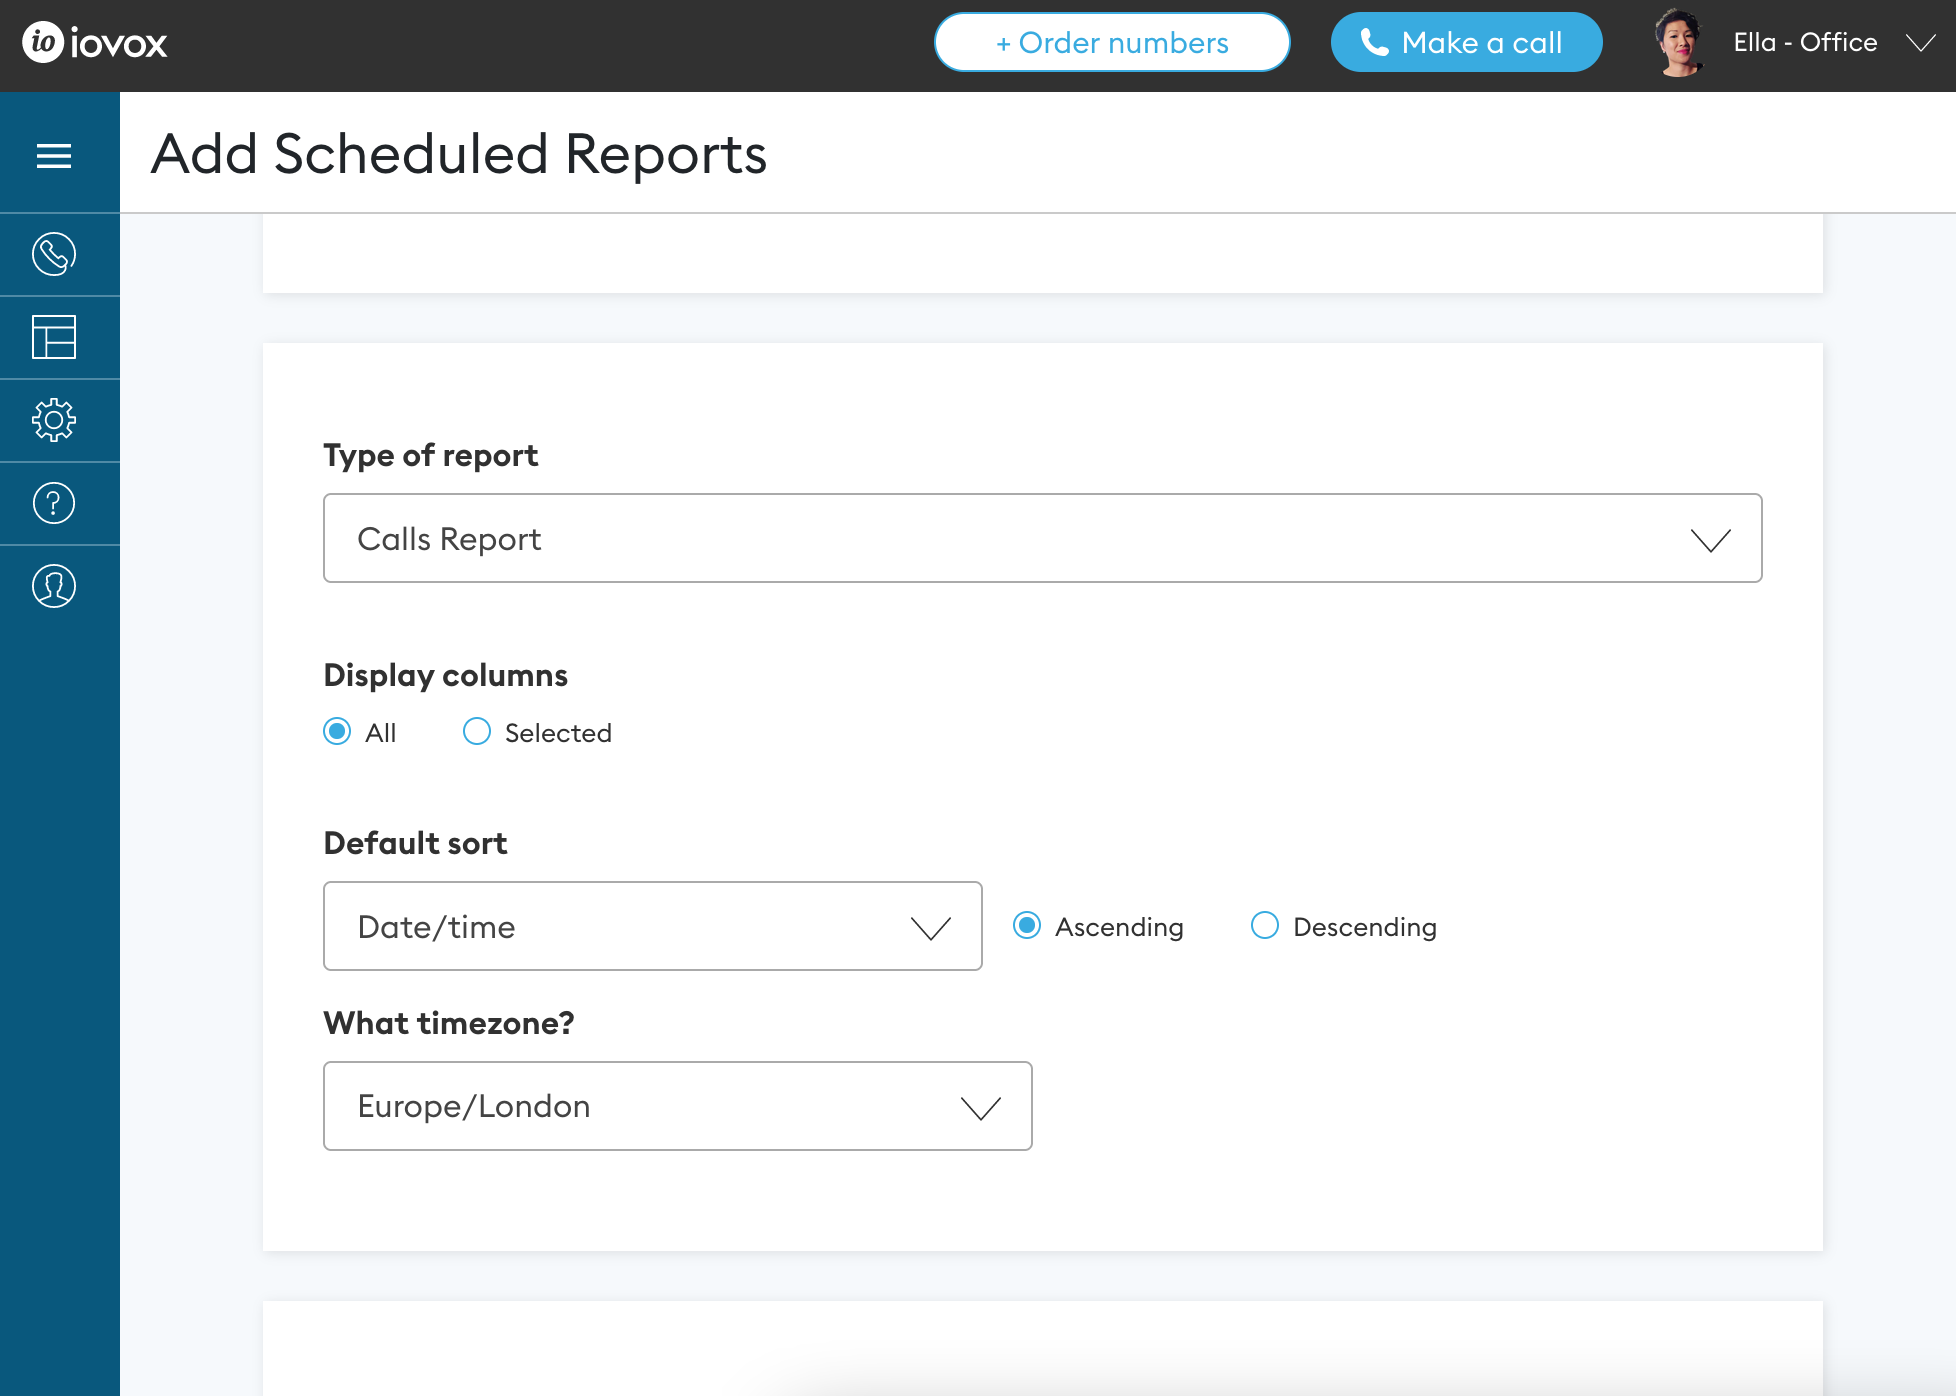The width and height of the screenshot is (1956, 1396).
Task: Click the help question mark sidebar icon
Action: pos(54,503)
